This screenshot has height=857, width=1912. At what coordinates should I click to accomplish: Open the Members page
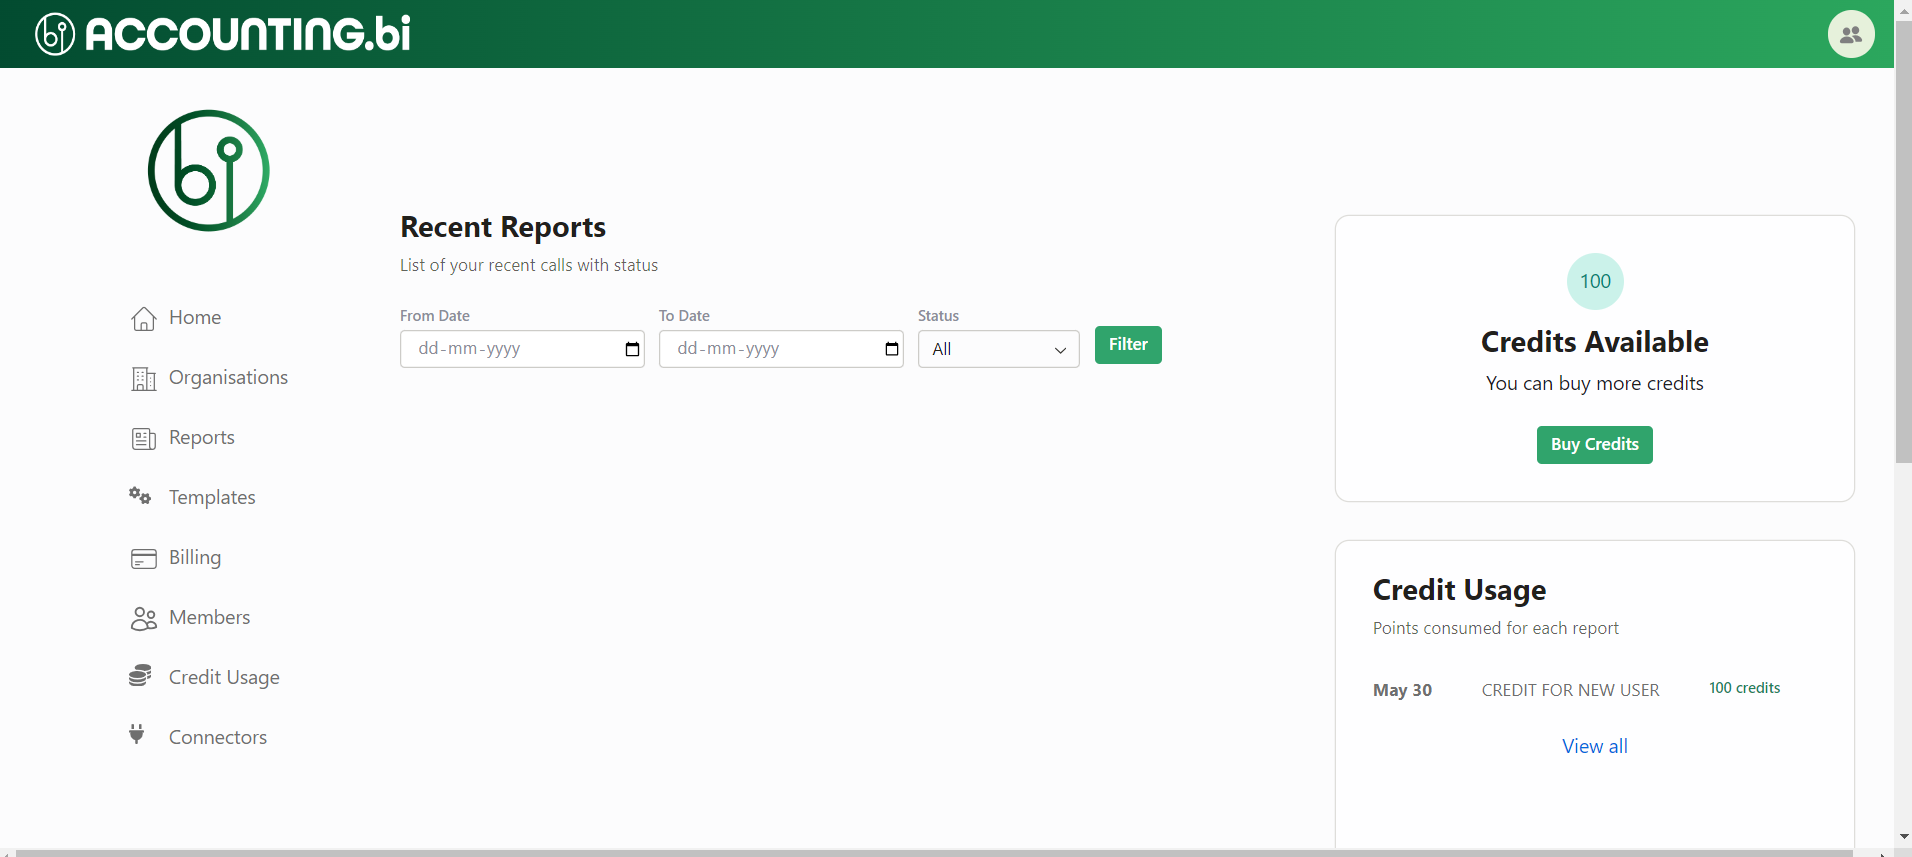tap(210, 617)
